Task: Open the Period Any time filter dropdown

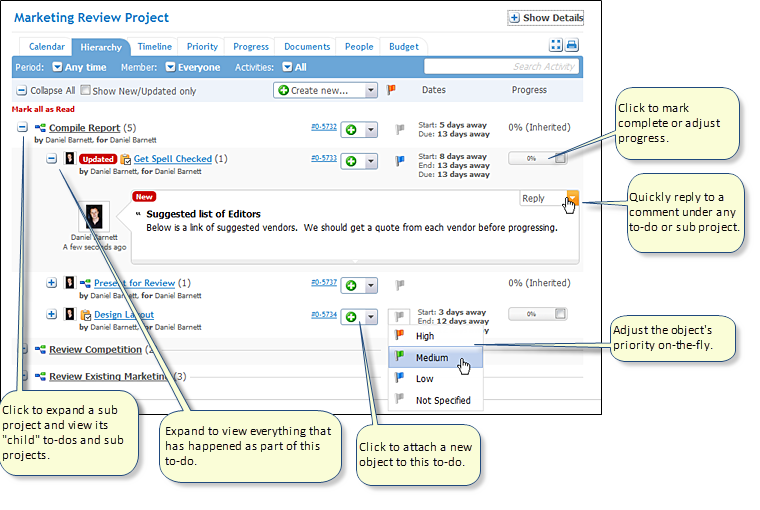Action: (57, 67)
